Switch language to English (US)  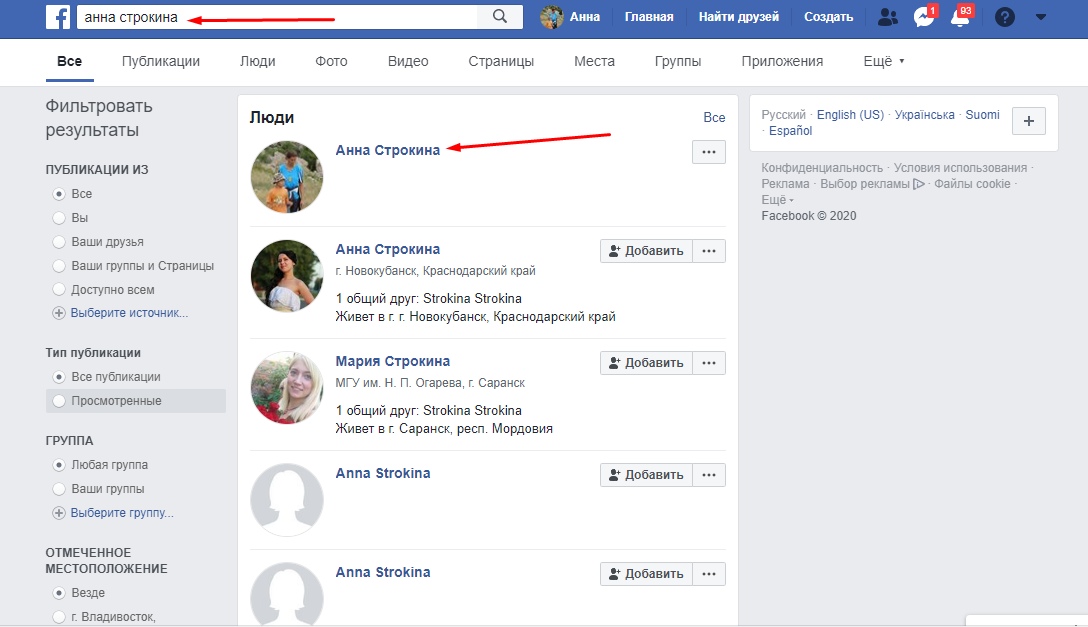tap(850, 114)
